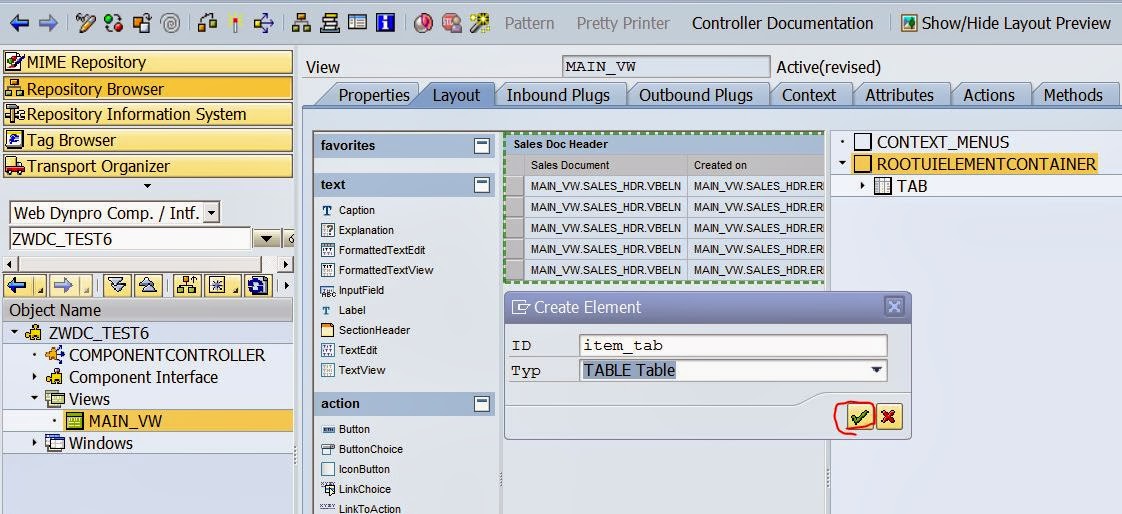Collapse the Views tree node

tap(34, 399)
